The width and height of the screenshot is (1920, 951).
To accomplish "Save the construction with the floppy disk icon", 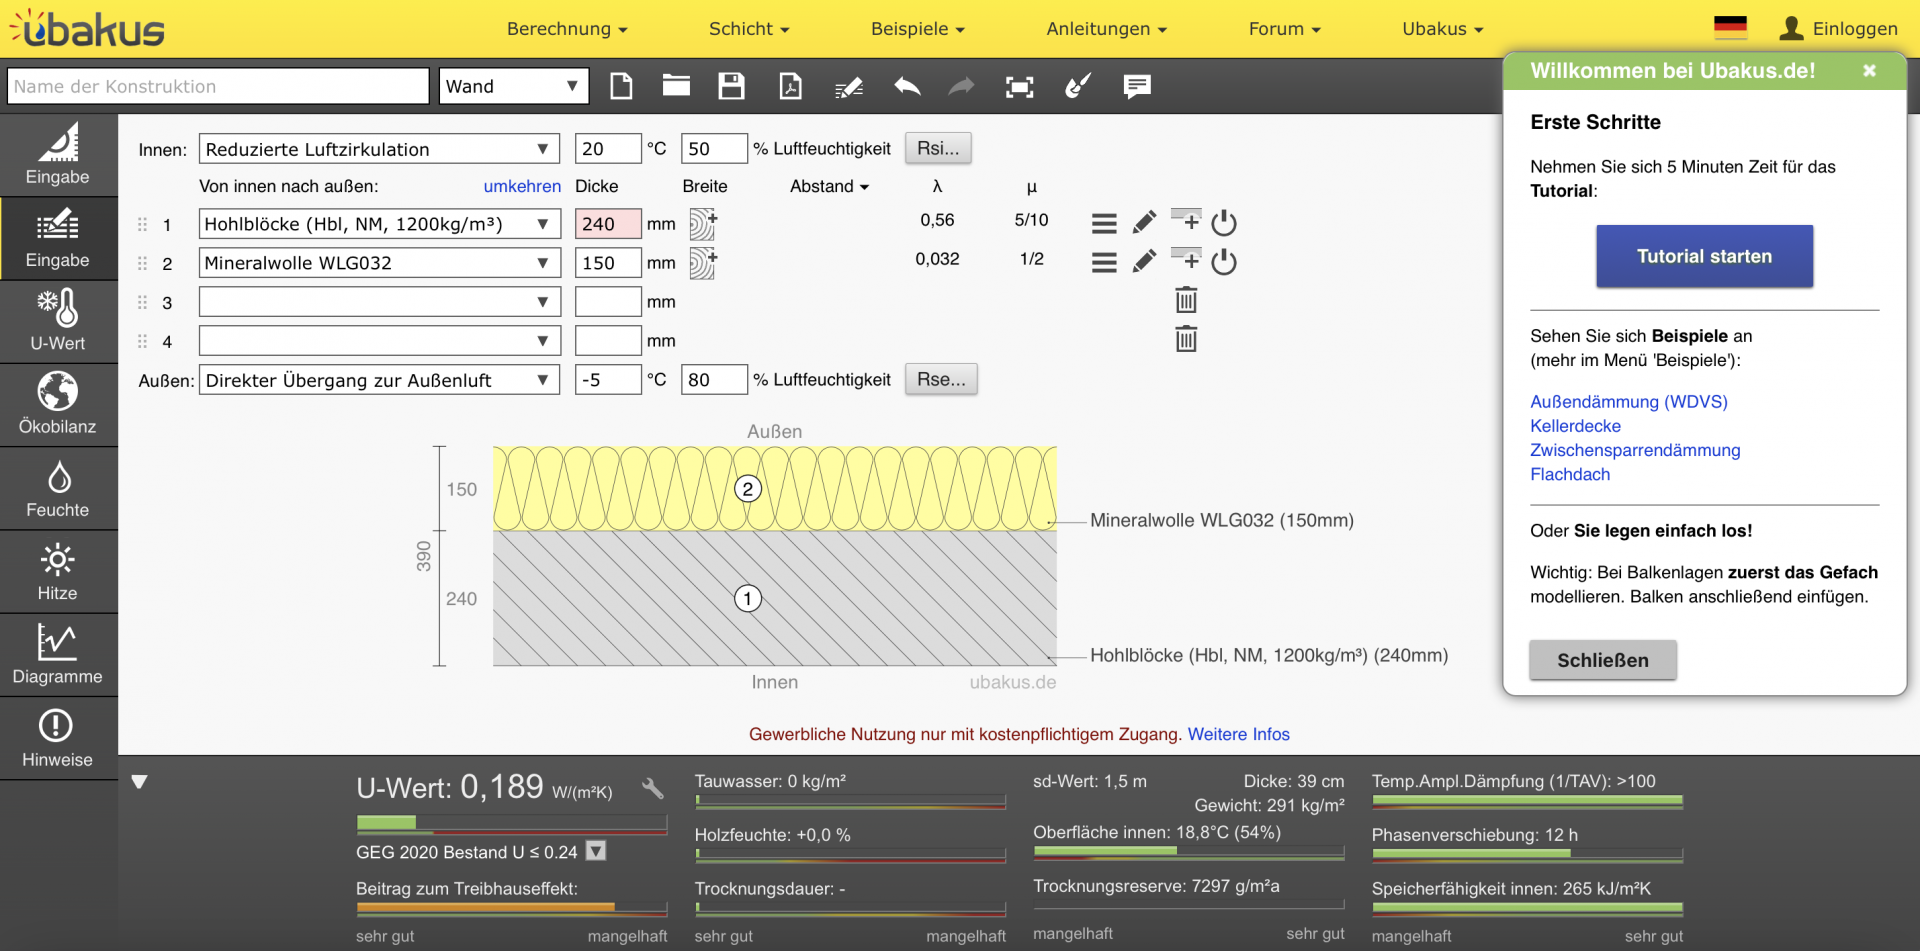I will 731,86.
